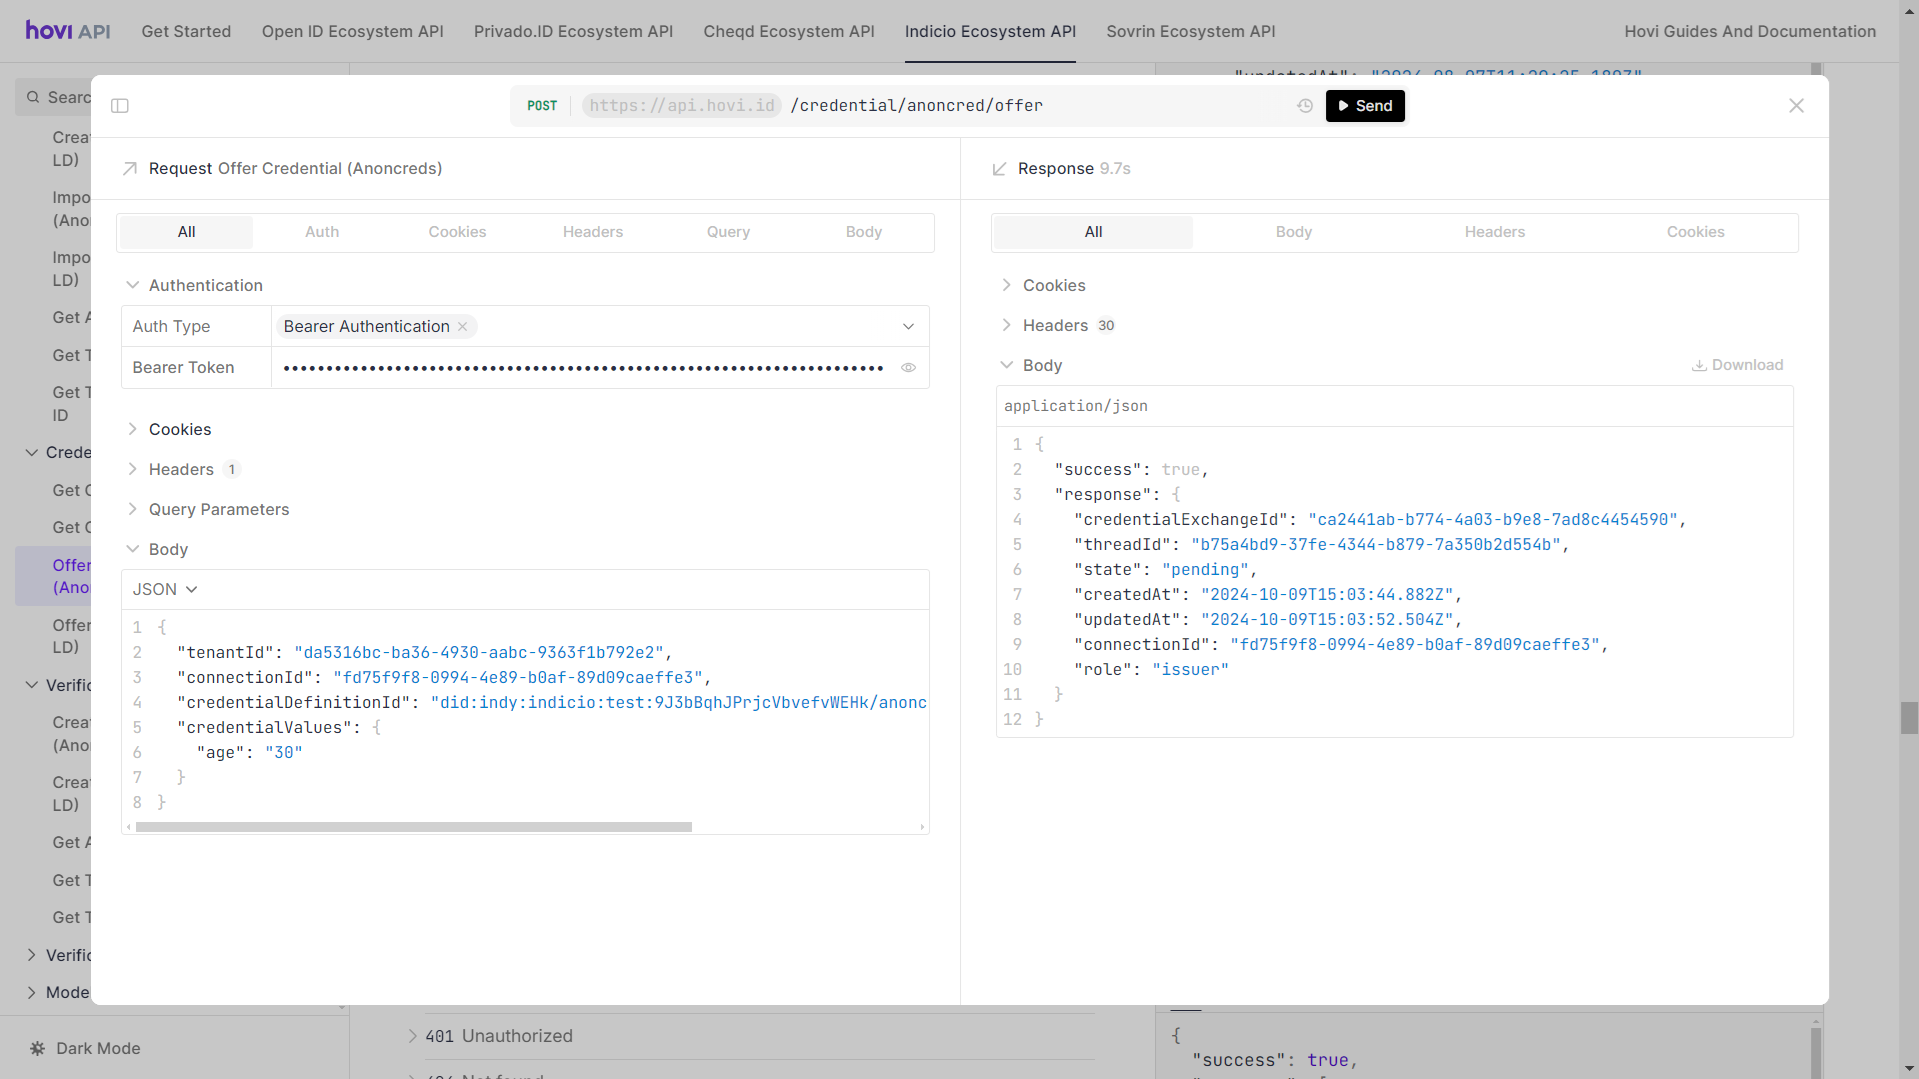Viewport: 1919px width, 1079px height.
Task: Expand response Headers section
Action: pyautogui.click(x=1055, y=325)
